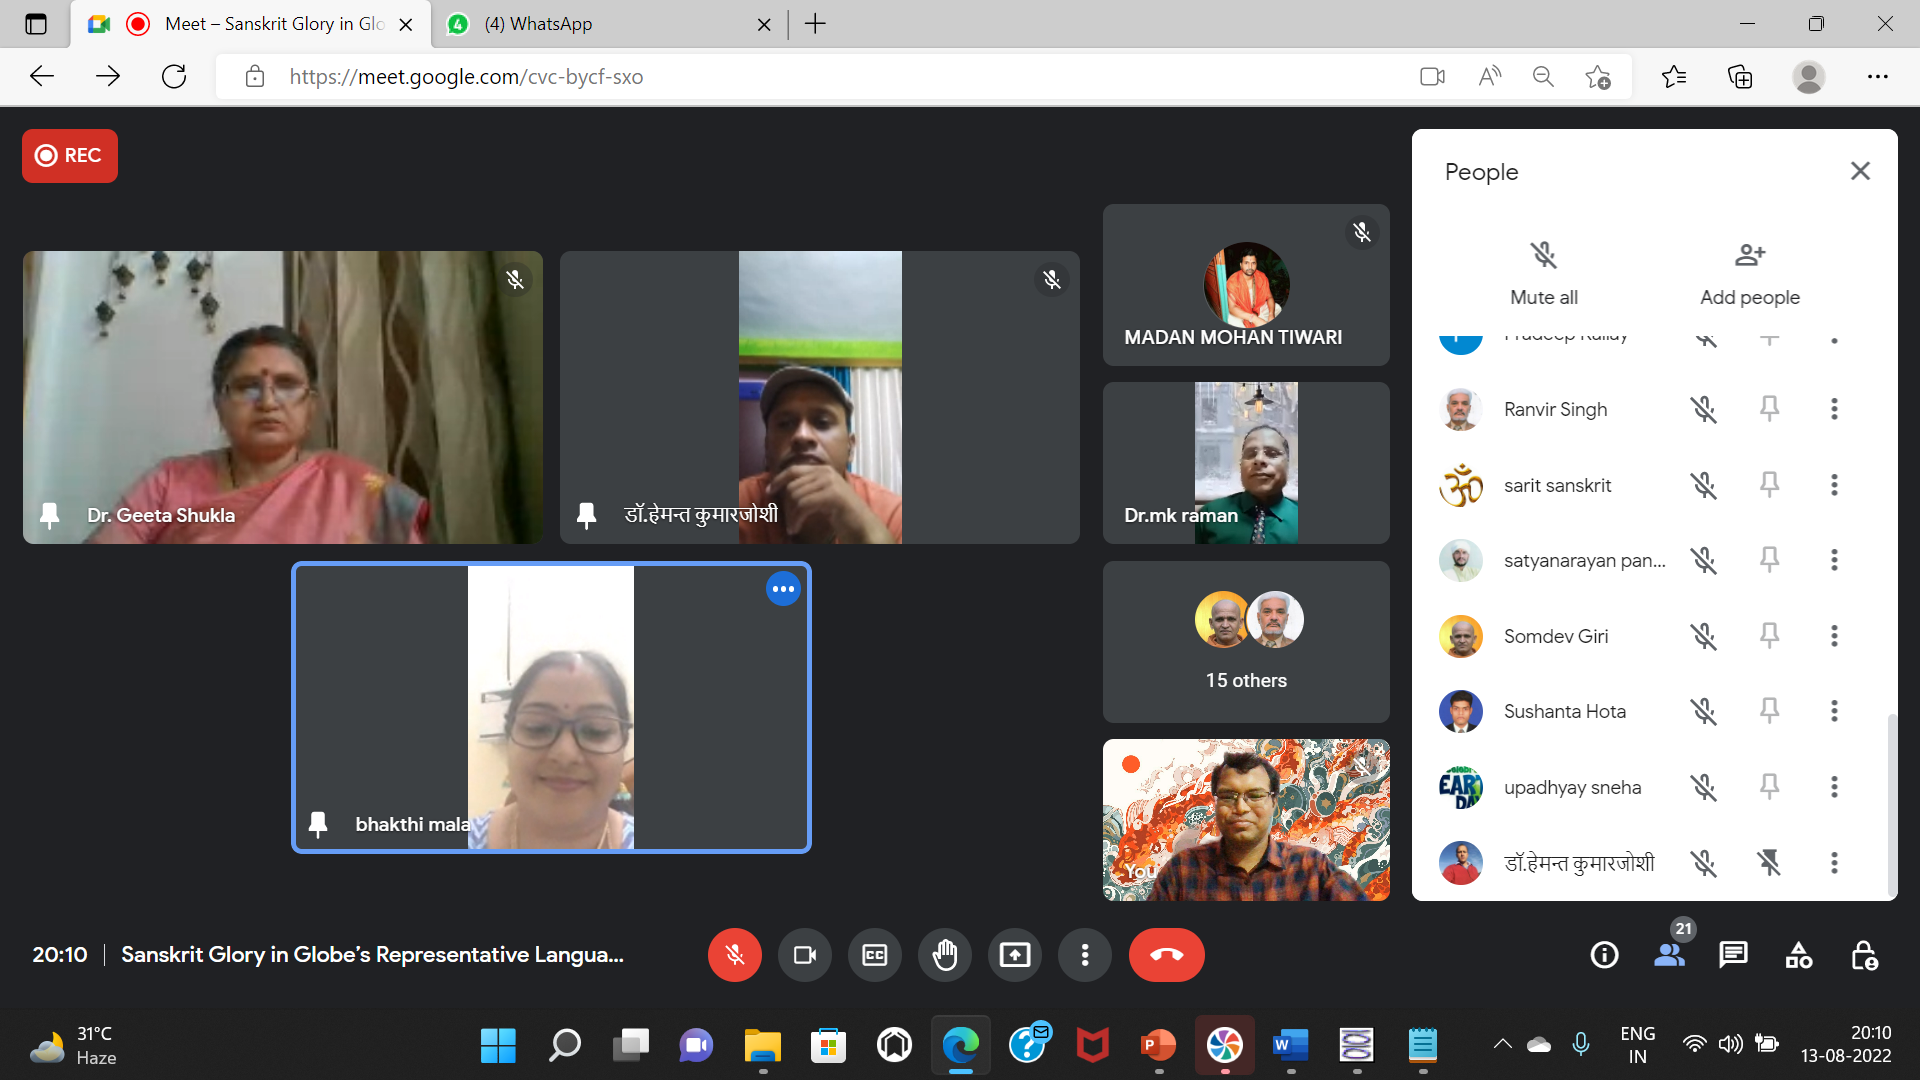Raise hand in the meeting

(x=944, y=955)
